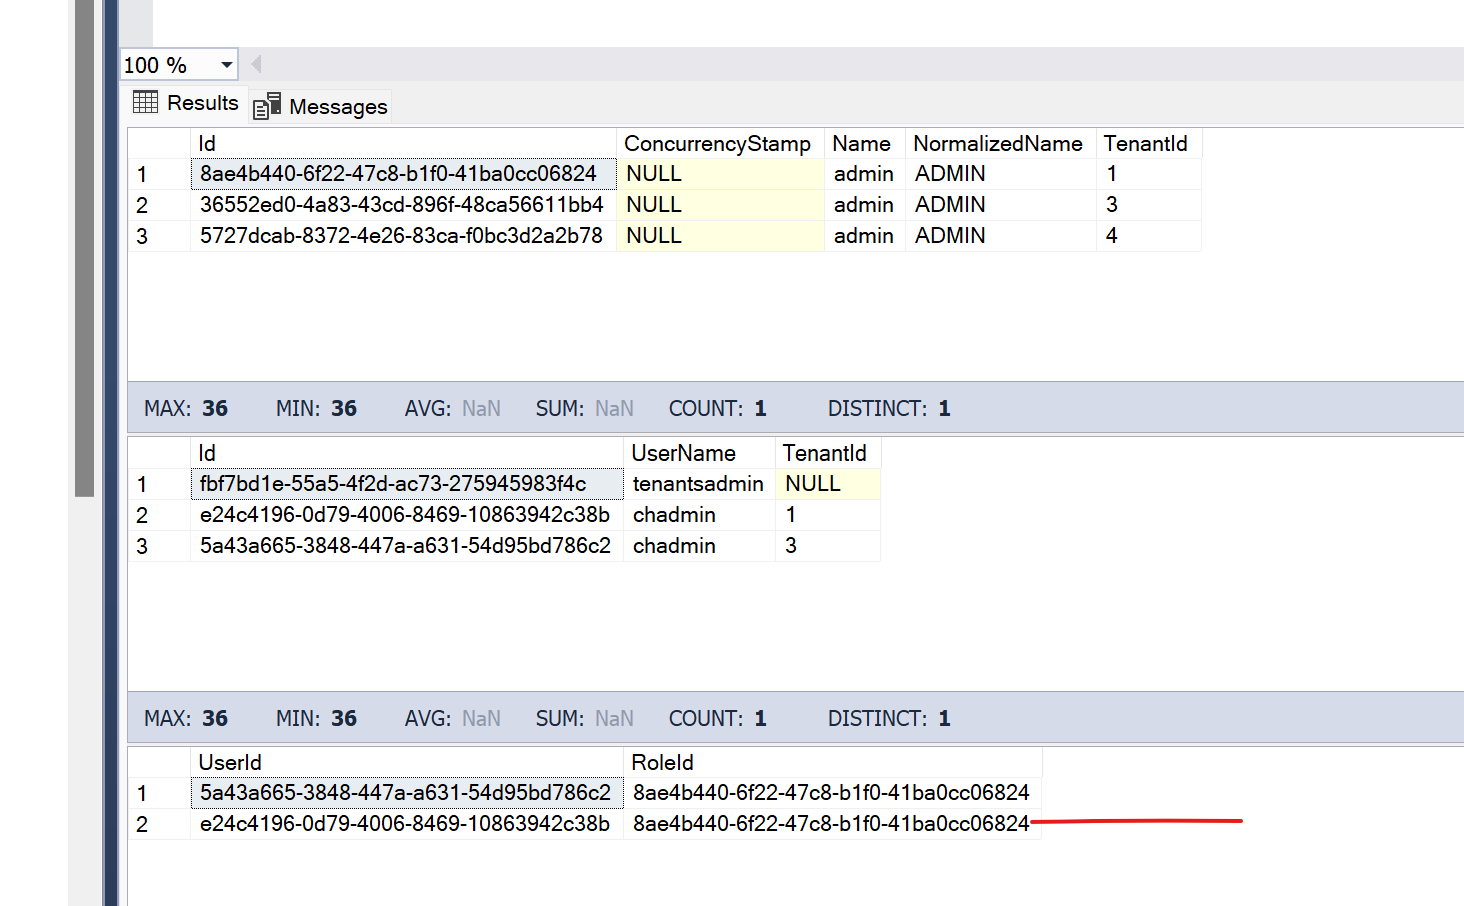Click the Messages tab icon
The height and width of the screenshot is (906, 1464).
[267, 106]
